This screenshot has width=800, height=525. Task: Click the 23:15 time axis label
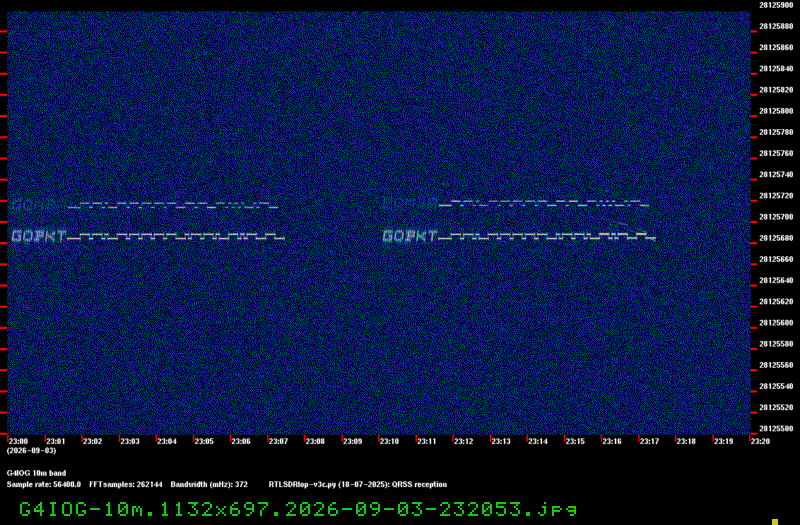[x=575, y=441]
